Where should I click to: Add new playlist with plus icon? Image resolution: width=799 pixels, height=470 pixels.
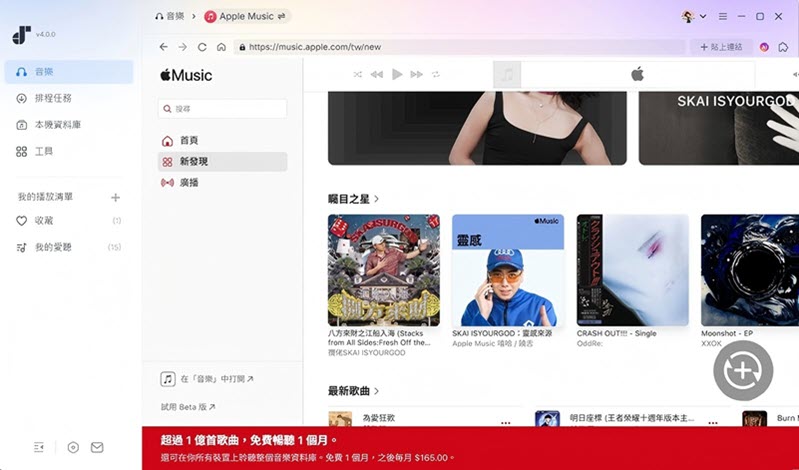116,197
